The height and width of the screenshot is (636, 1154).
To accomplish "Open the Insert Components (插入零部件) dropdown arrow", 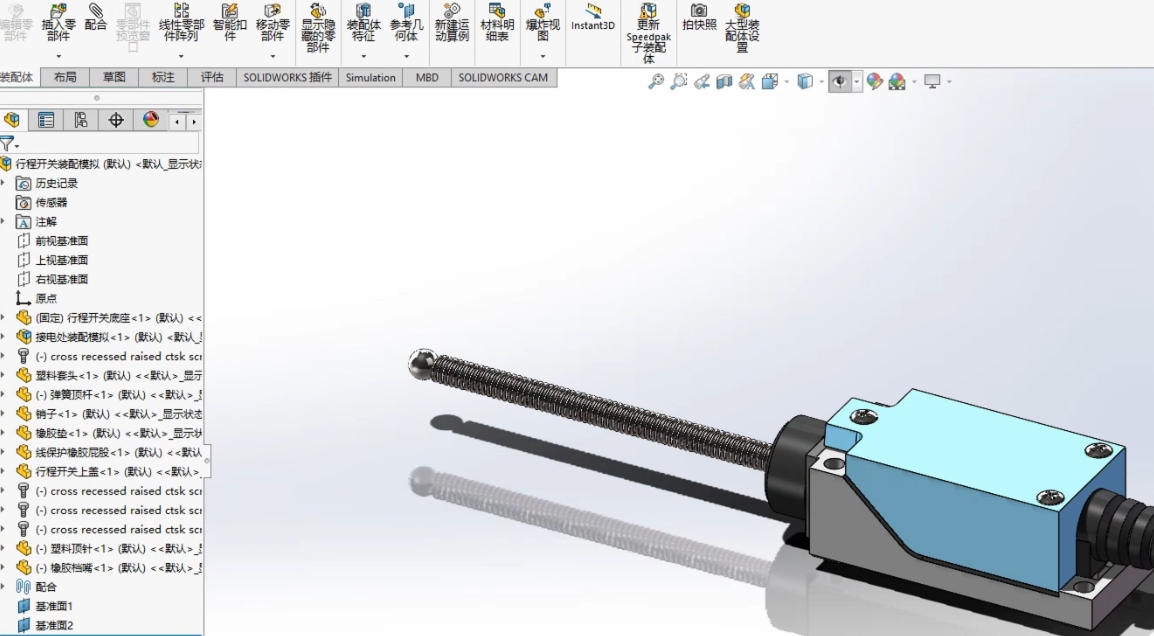I will pos(59,57).
